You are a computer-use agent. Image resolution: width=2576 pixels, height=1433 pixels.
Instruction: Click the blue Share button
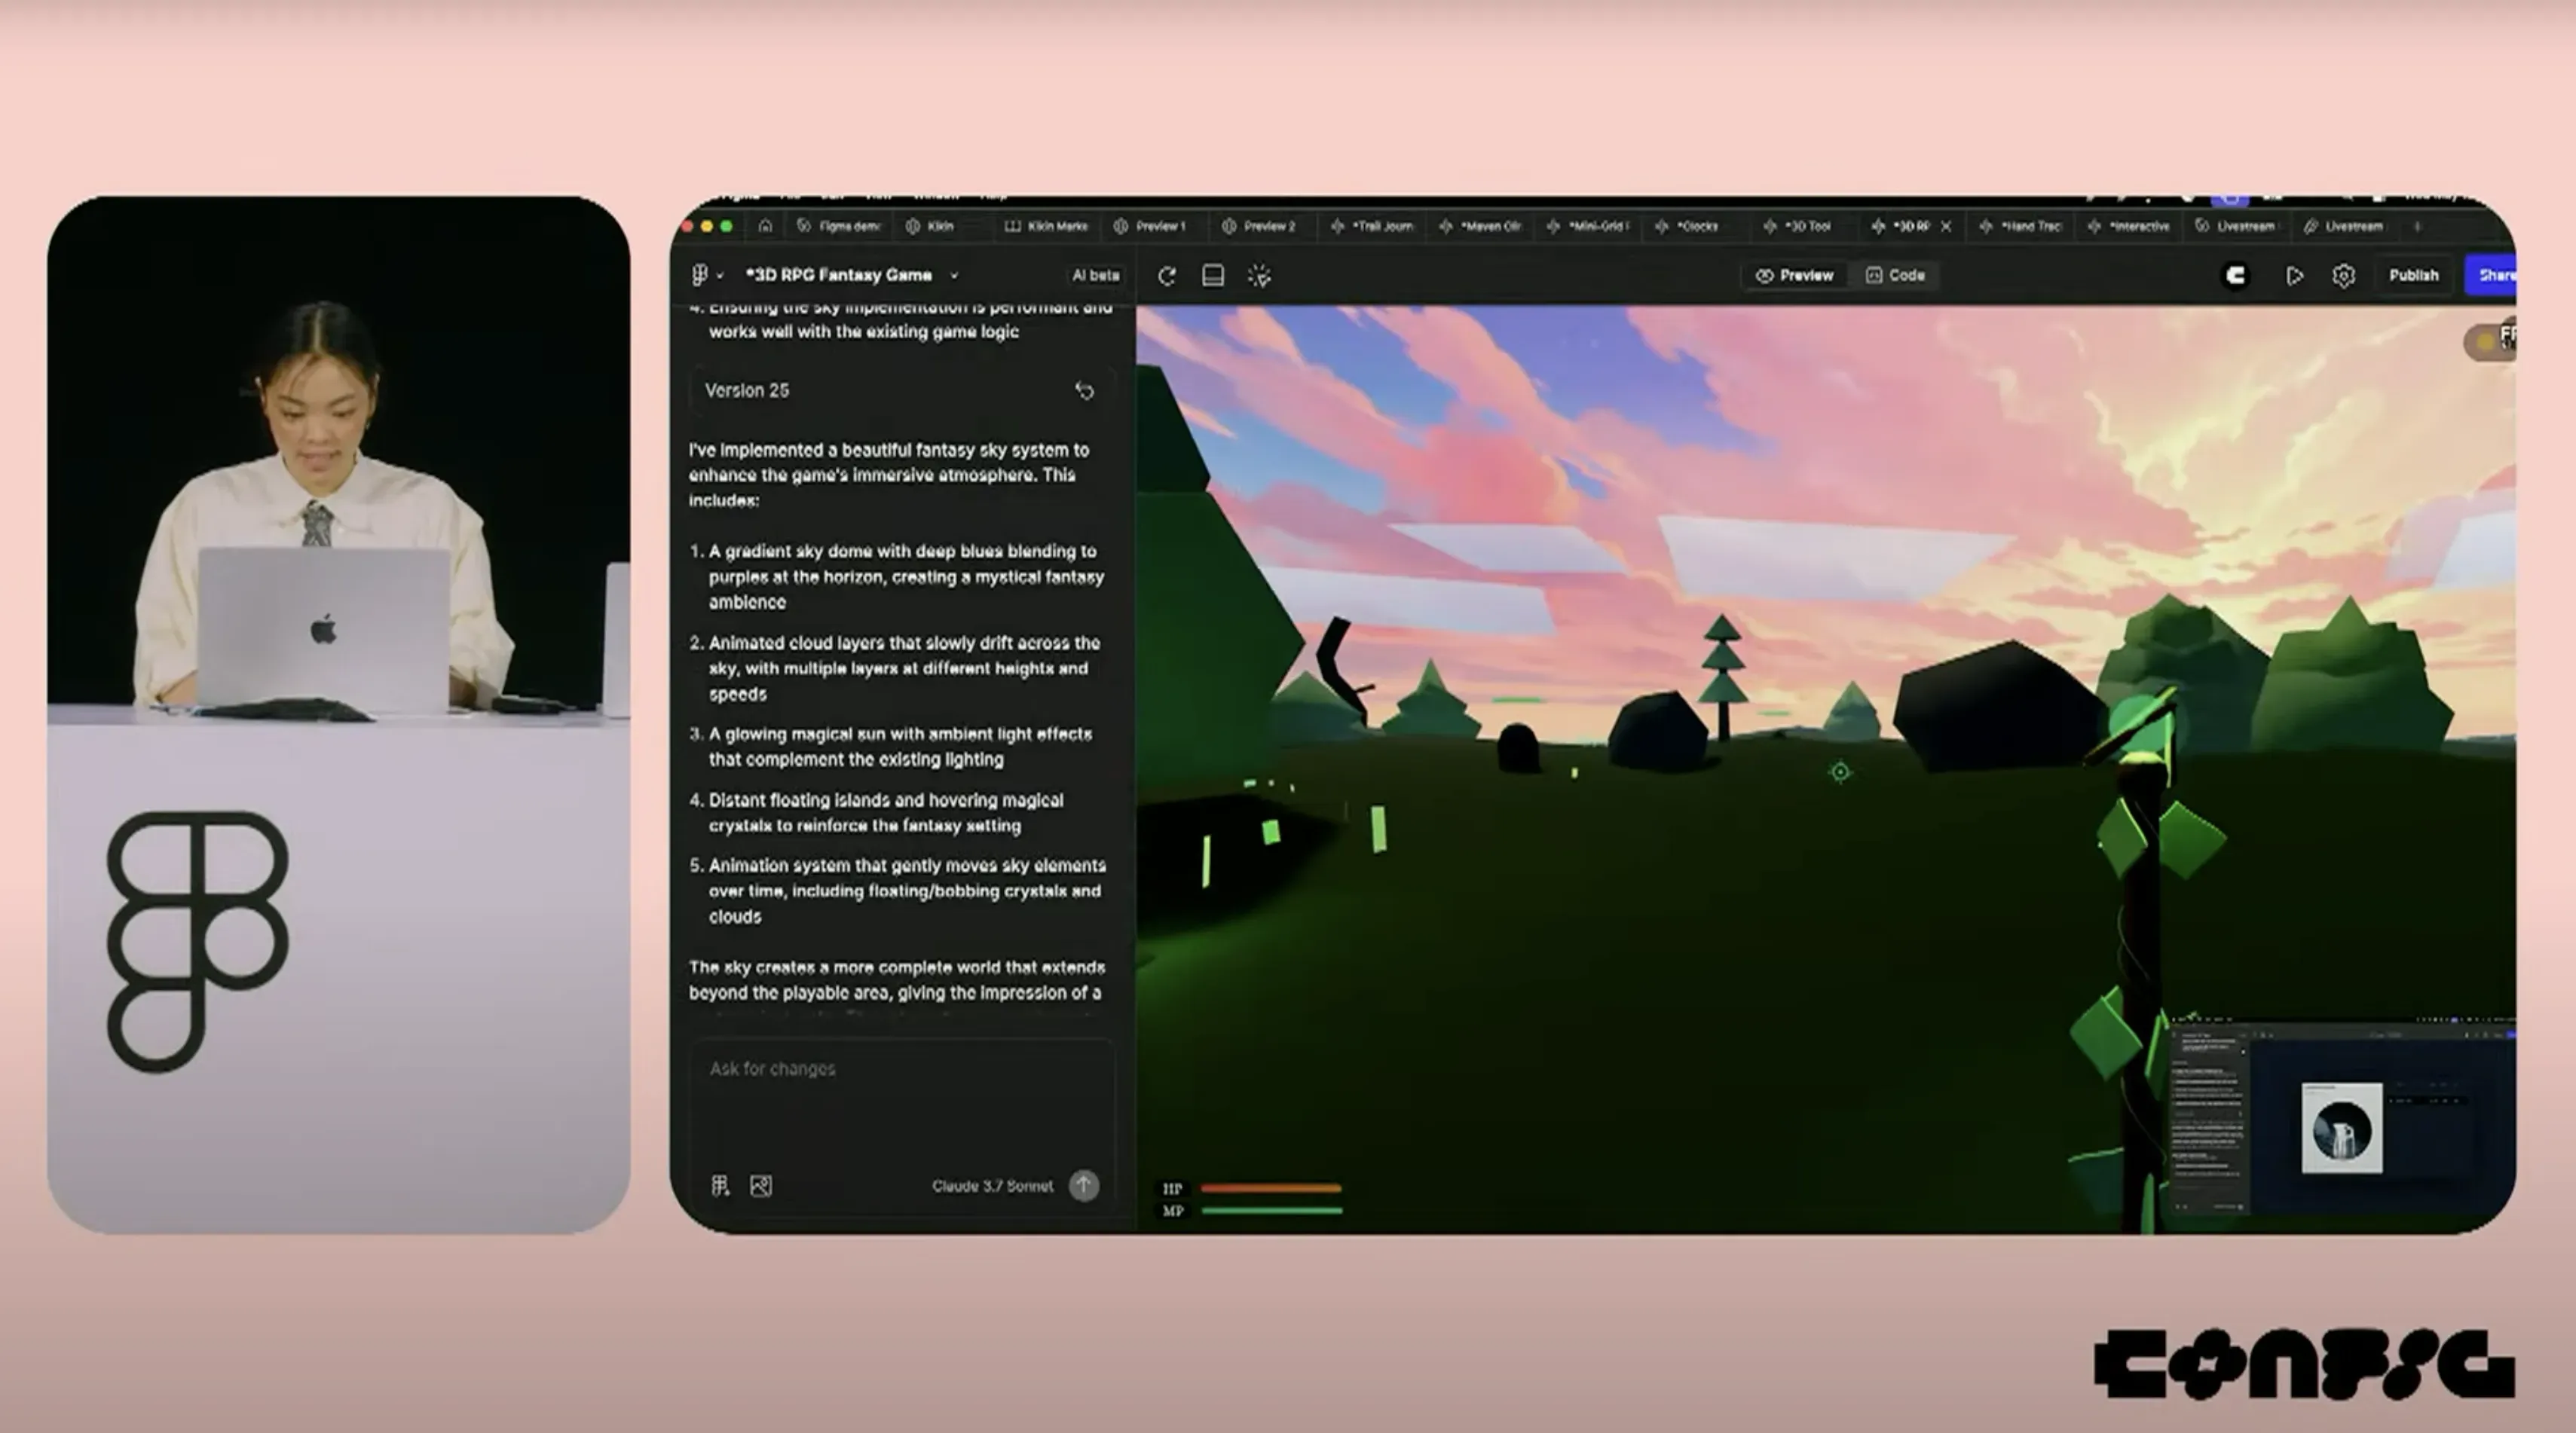(2494, 275)
